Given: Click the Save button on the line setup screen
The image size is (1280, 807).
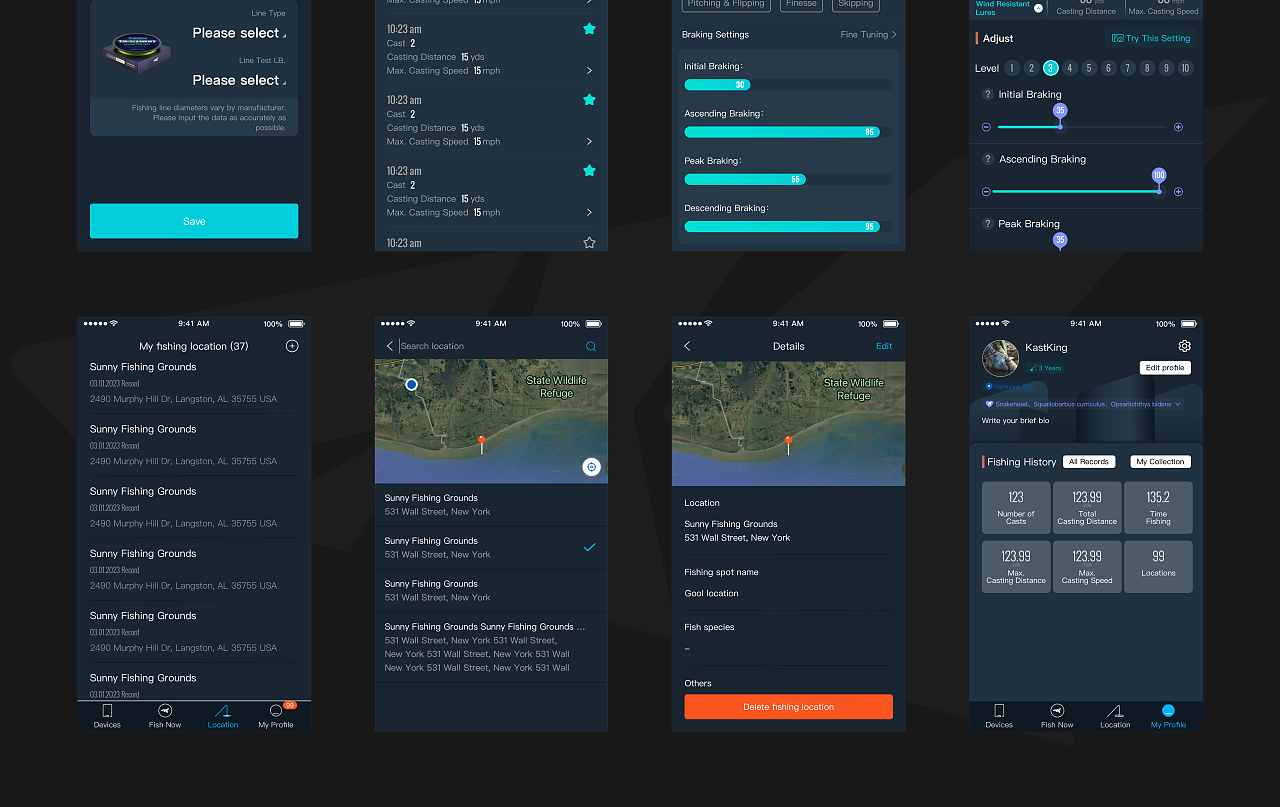Looking at the screenshot, I should tap(194, 221).
